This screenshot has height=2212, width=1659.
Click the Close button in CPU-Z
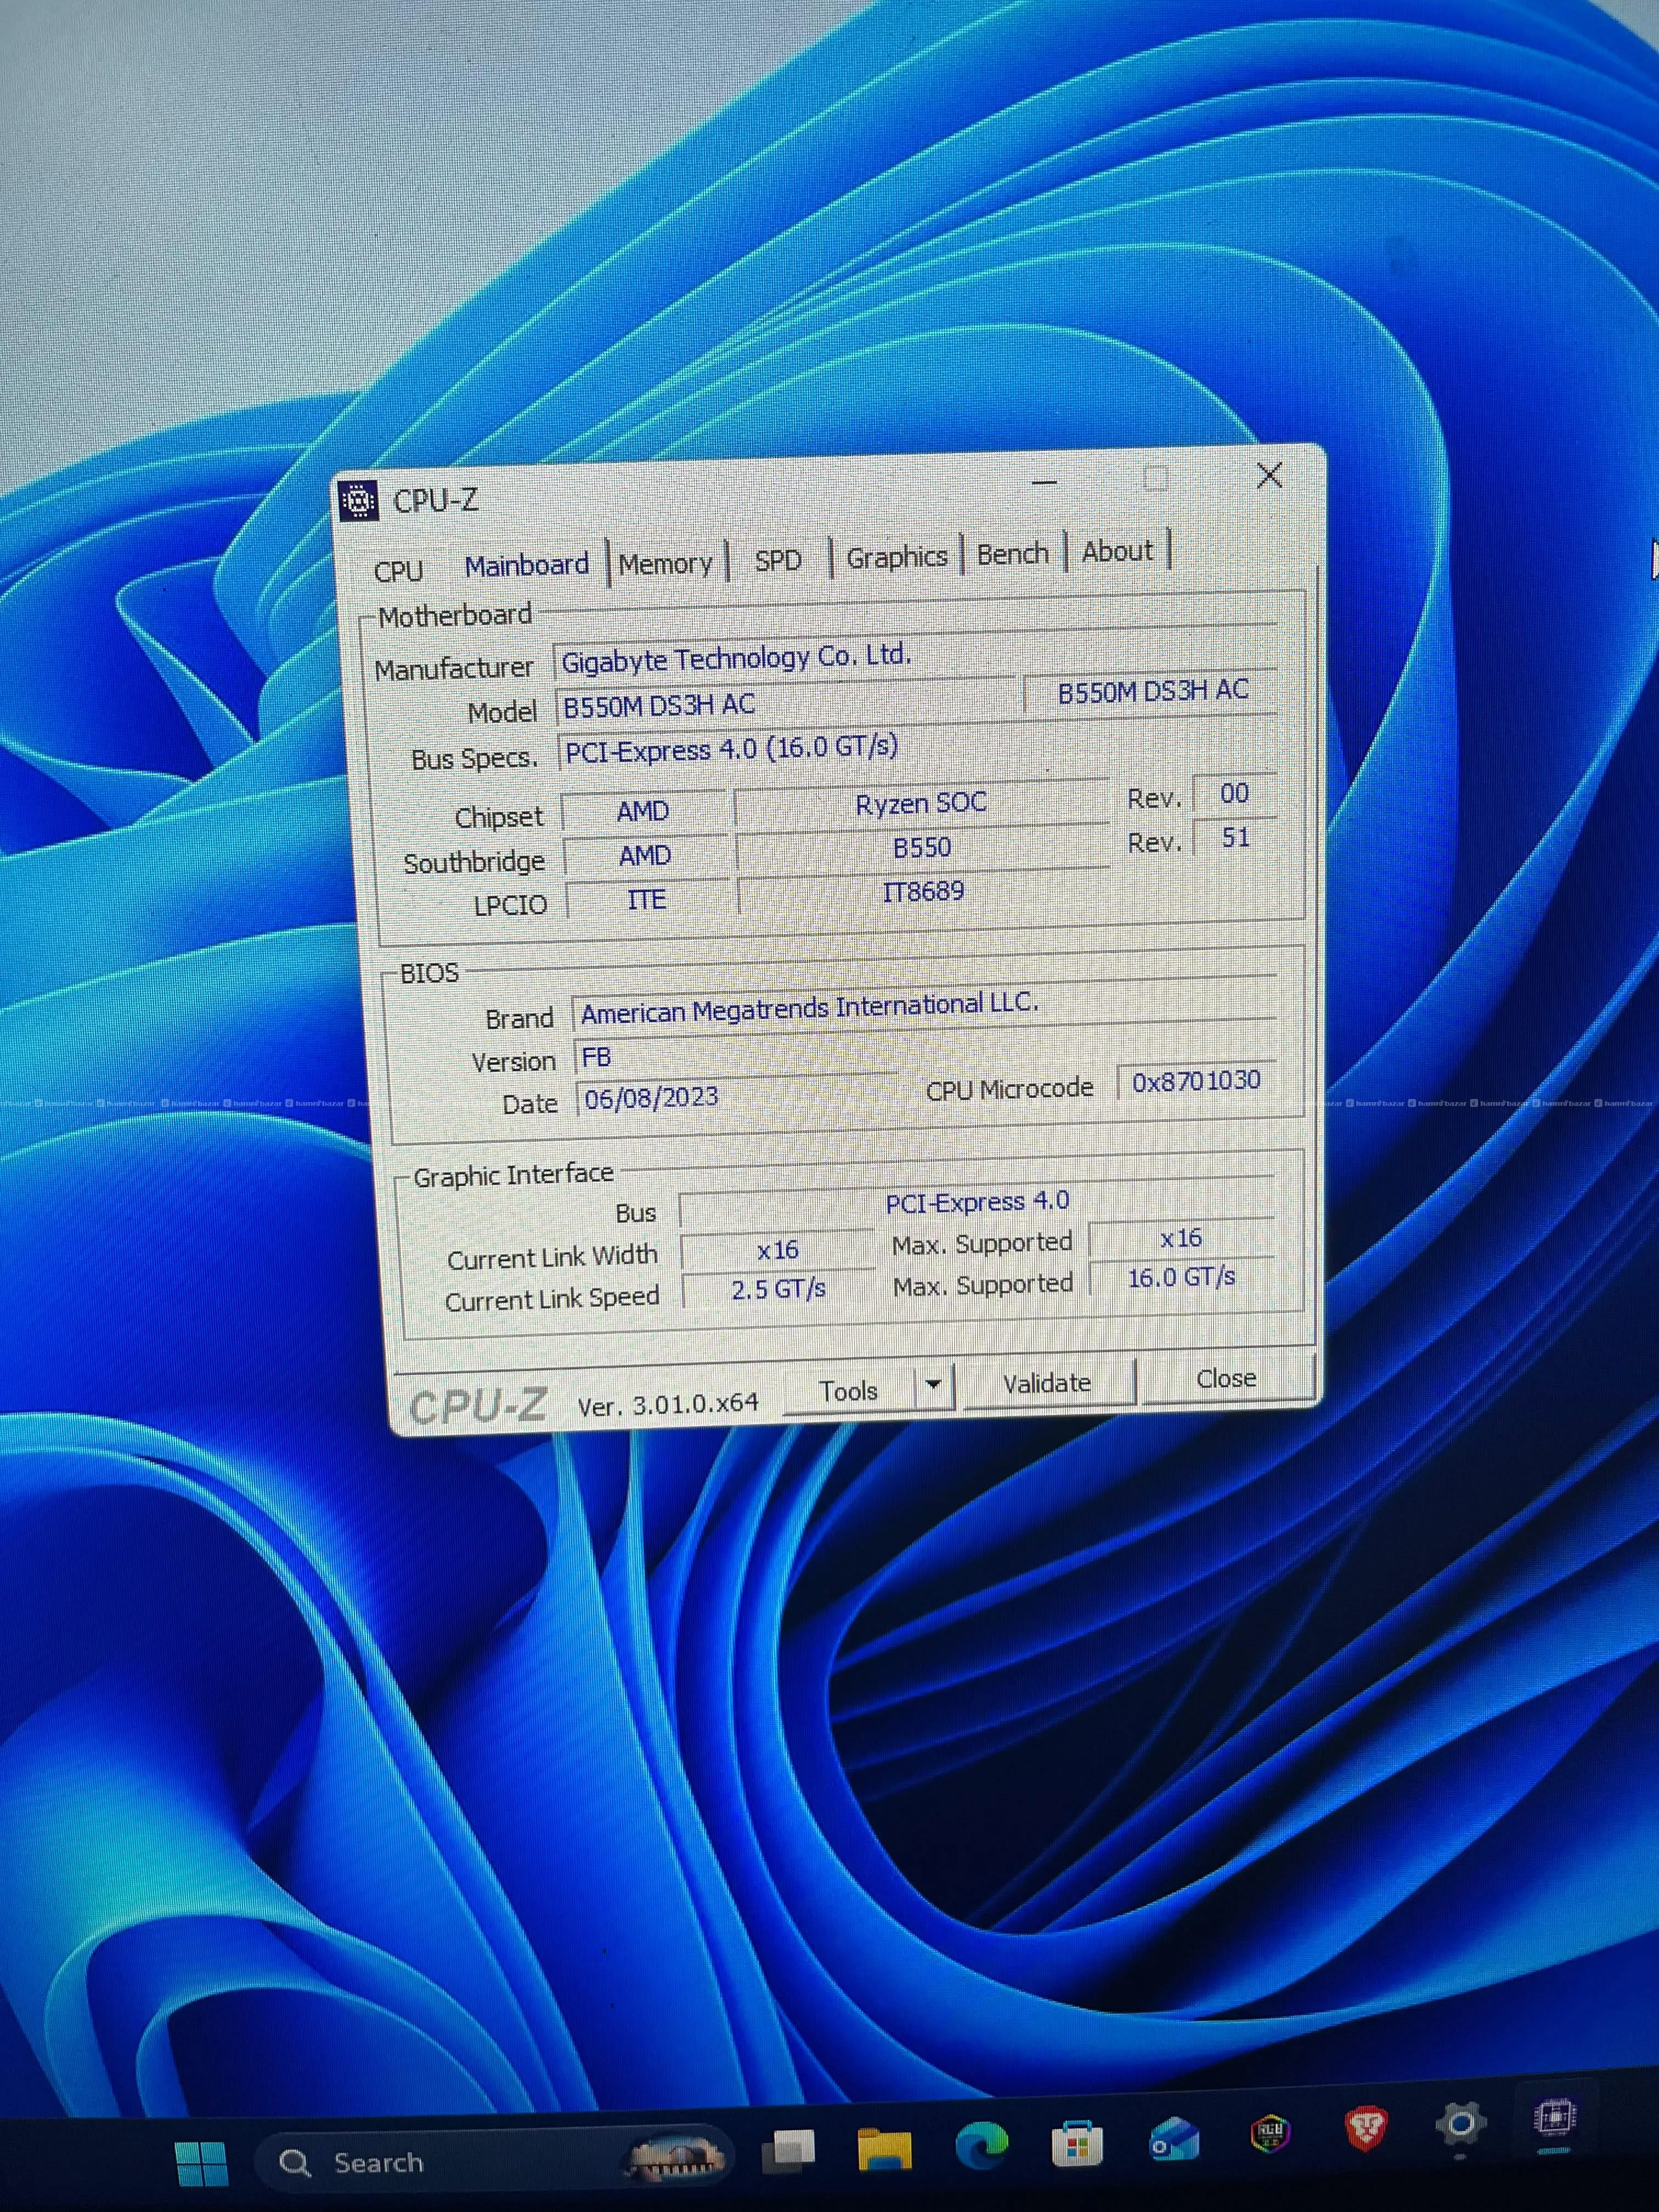(x=1226, y=1379)
